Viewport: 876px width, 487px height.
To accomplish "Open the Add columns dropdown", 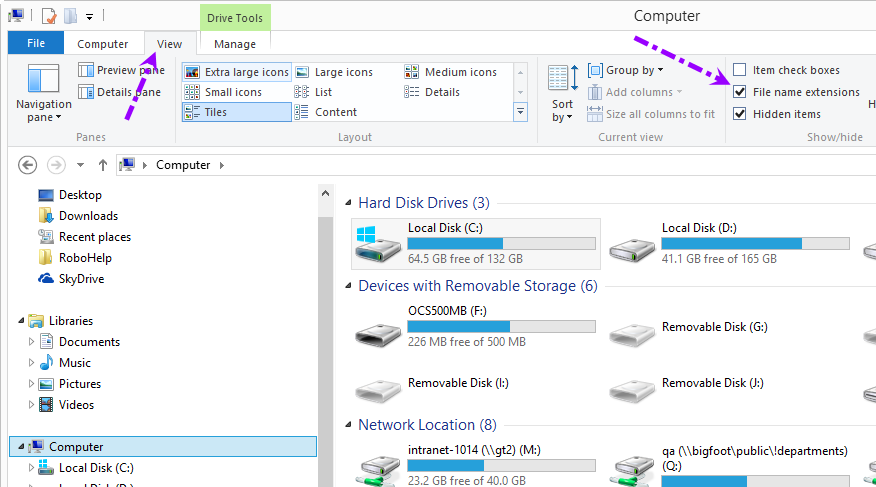I will click(635, 92).
